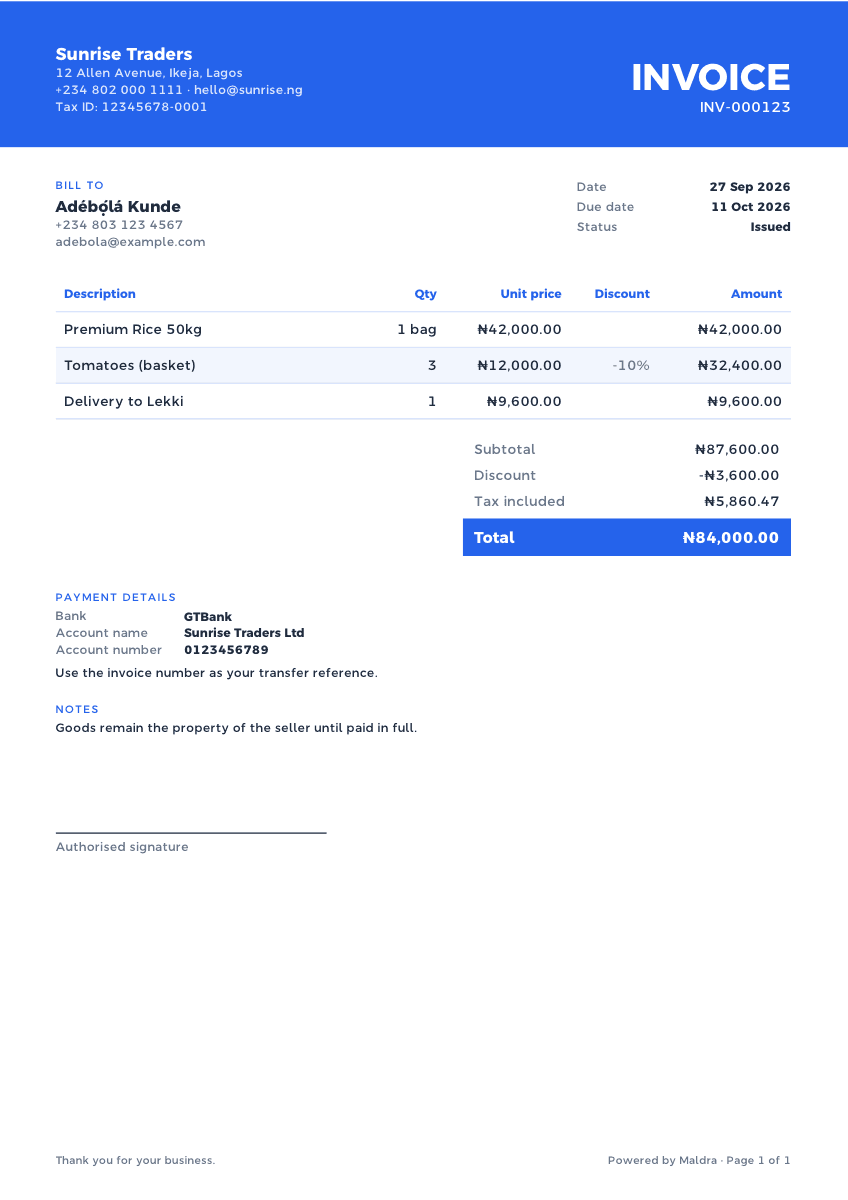Click quantity 1 bag
This screenshot has width=848, height=1200.
pyautogui.click(x=417, y=329)
